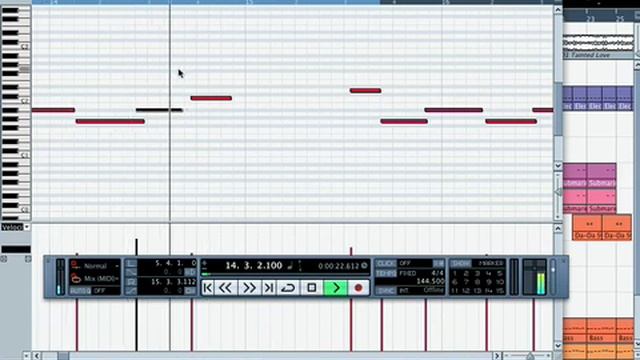Click the transport output level slider
Viewport: 640px width, 360px height.
coord(553,276)
